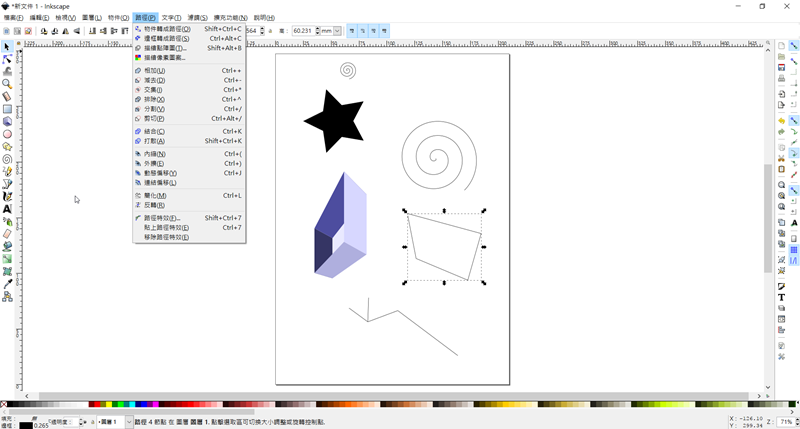
Task: Select the Color dropper tool
Action: [7, 283]
